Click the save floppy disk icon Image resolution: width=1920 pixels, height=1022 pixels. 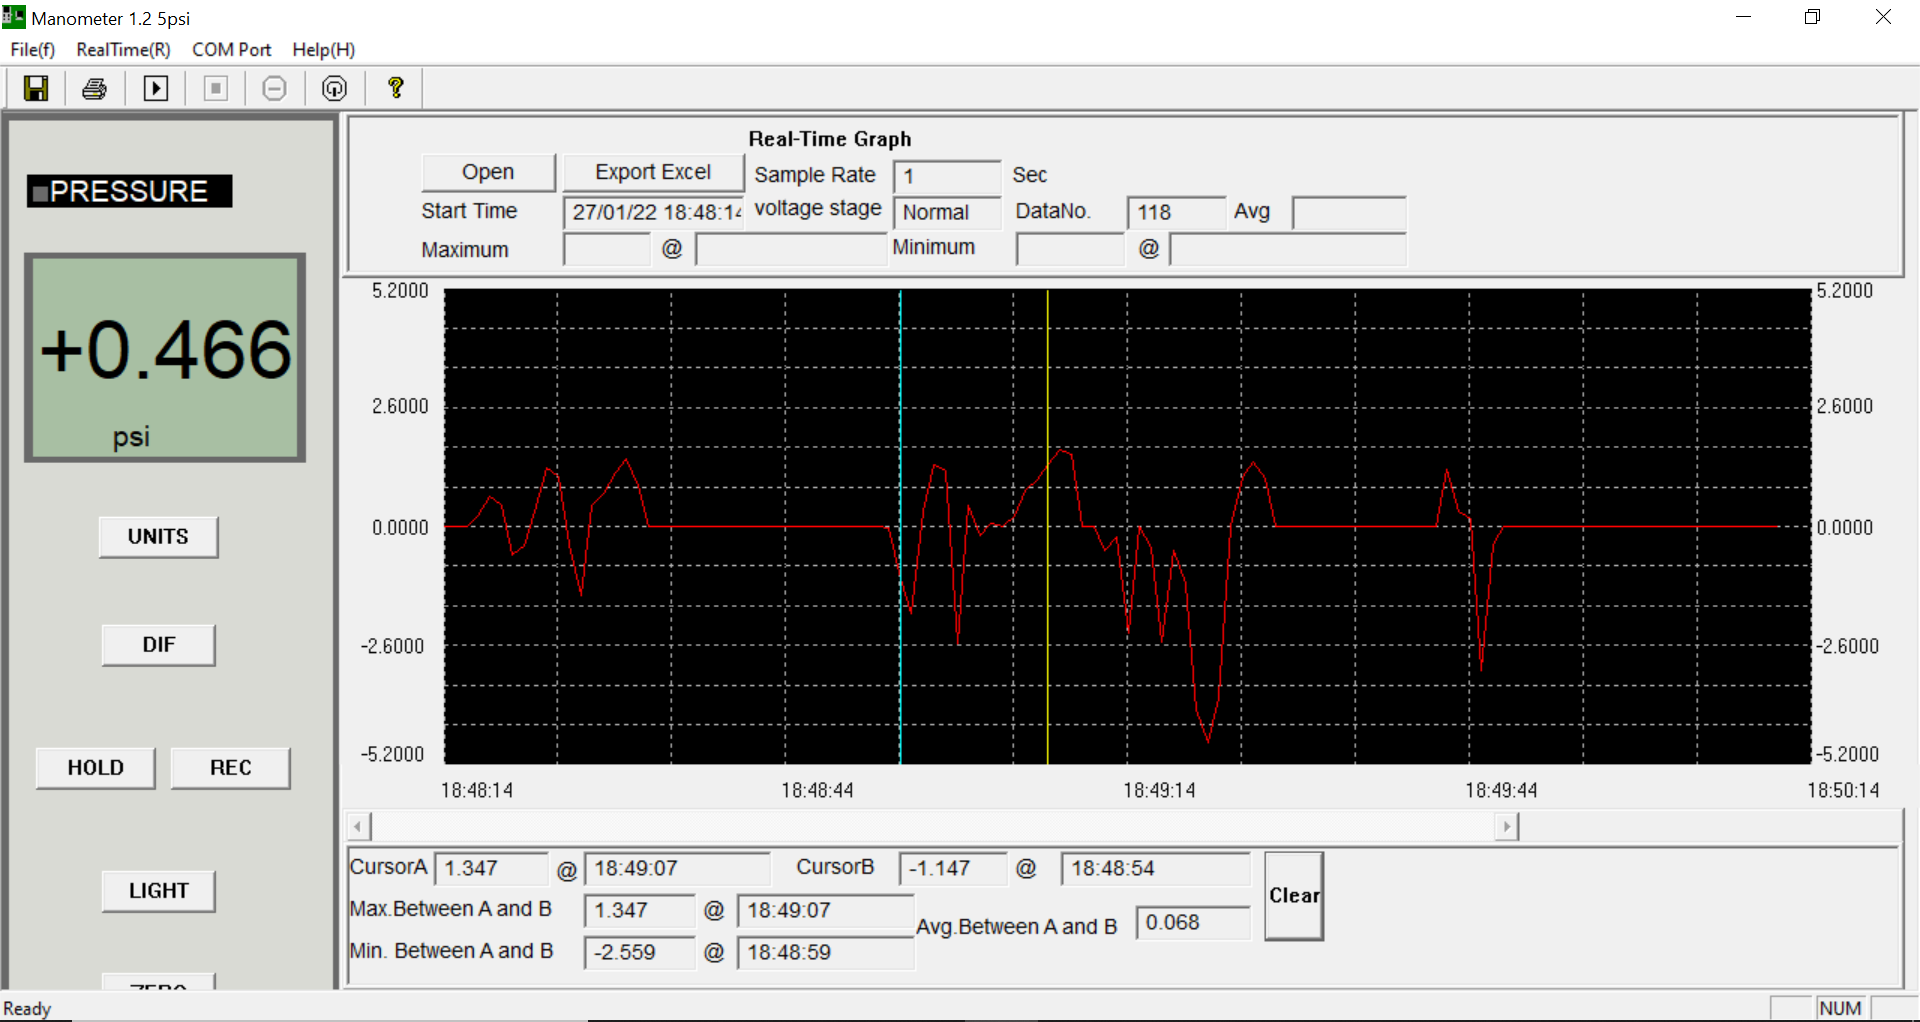point(36,89)
